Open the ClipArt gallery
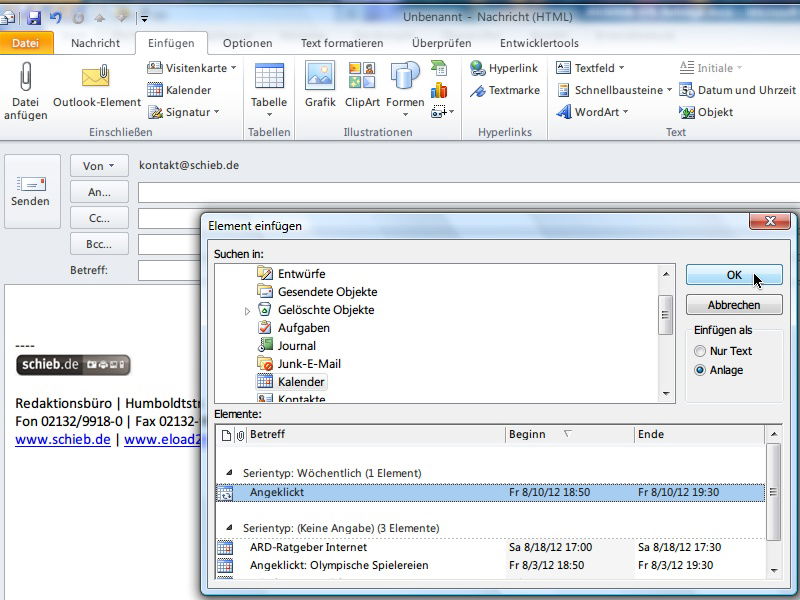Image resolution: width=800 pixels, height=600 pixels. point(362,76)
